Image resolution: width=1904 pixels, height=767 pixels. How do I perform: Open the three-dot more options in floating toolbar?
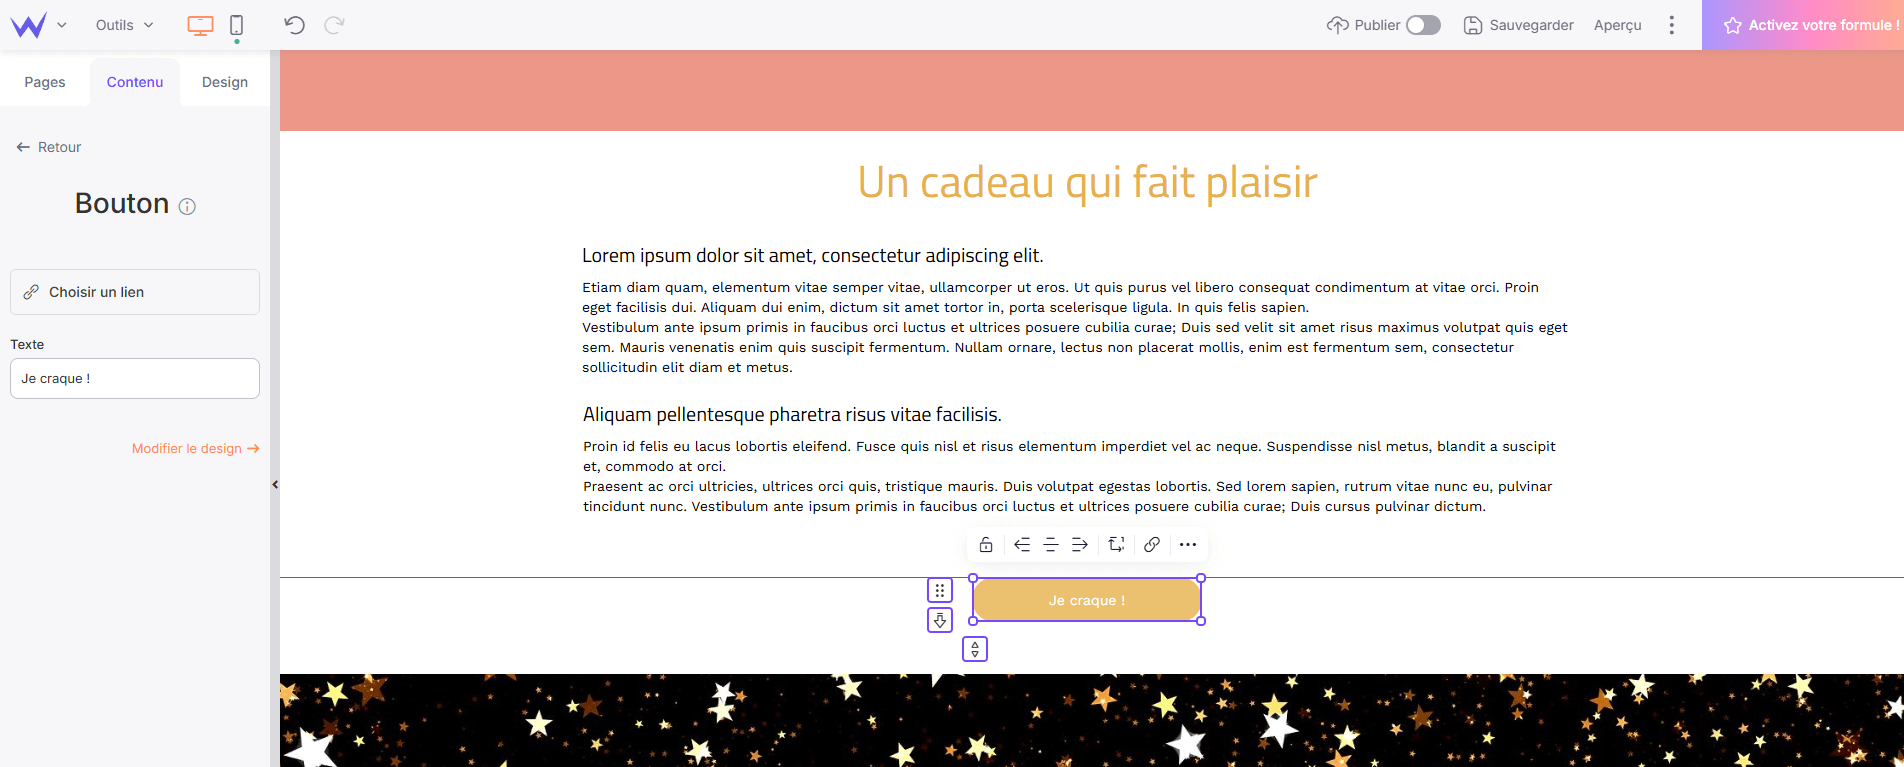pyautogui.click(x=1188, y=545)
